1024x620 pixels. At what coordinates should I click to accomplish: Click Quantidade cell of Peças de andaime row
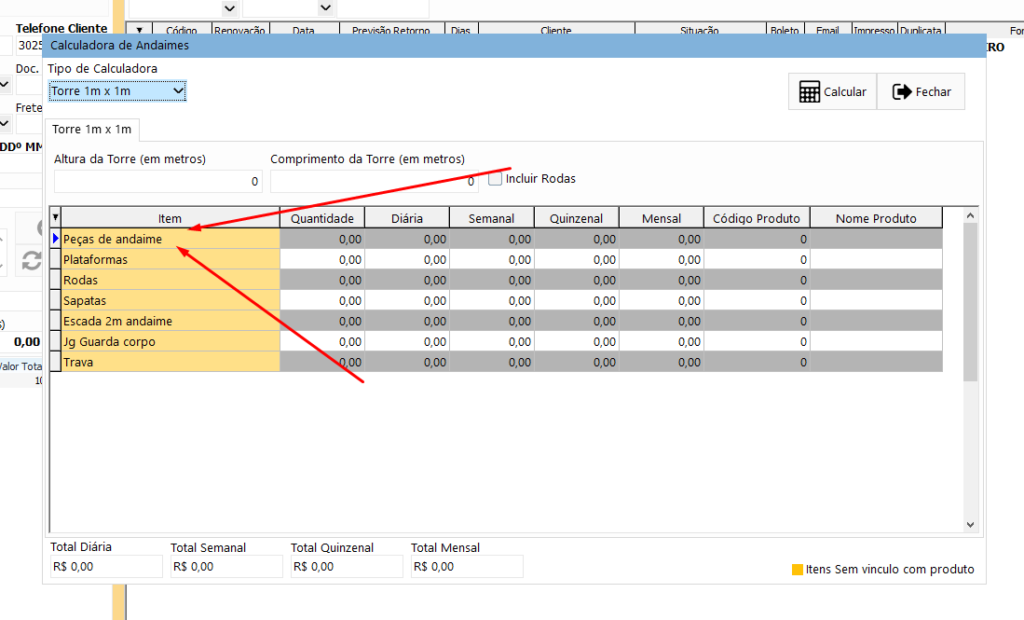click(x=322, y=239)
